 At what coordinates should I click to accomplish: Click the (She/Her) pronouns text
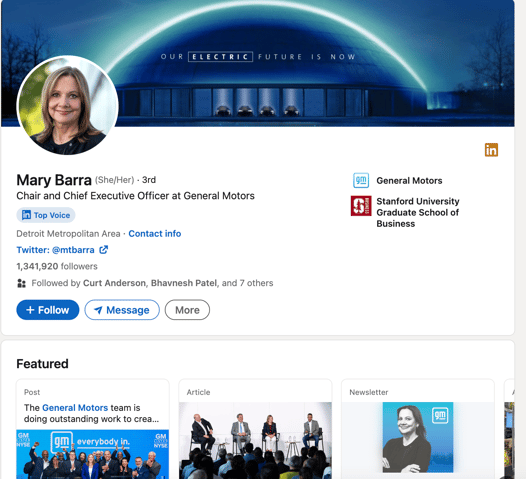click(x=114, y=180)
